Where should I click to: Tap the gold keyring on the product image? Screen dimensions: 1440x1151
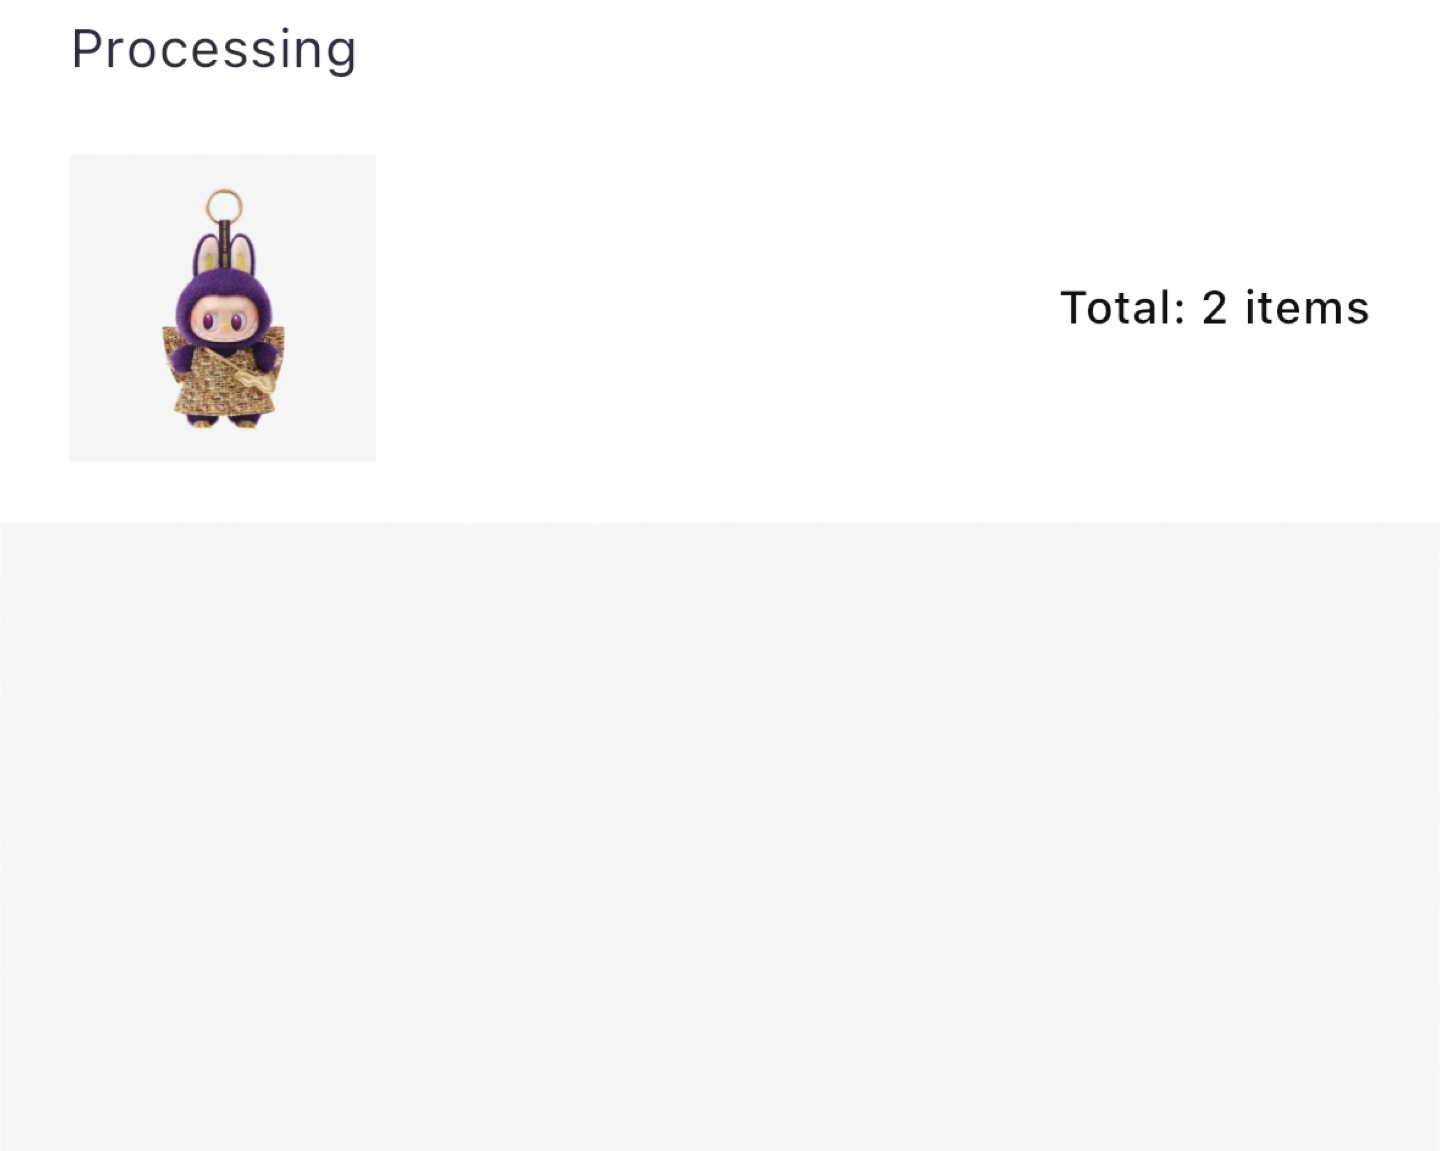pos(224,205)
